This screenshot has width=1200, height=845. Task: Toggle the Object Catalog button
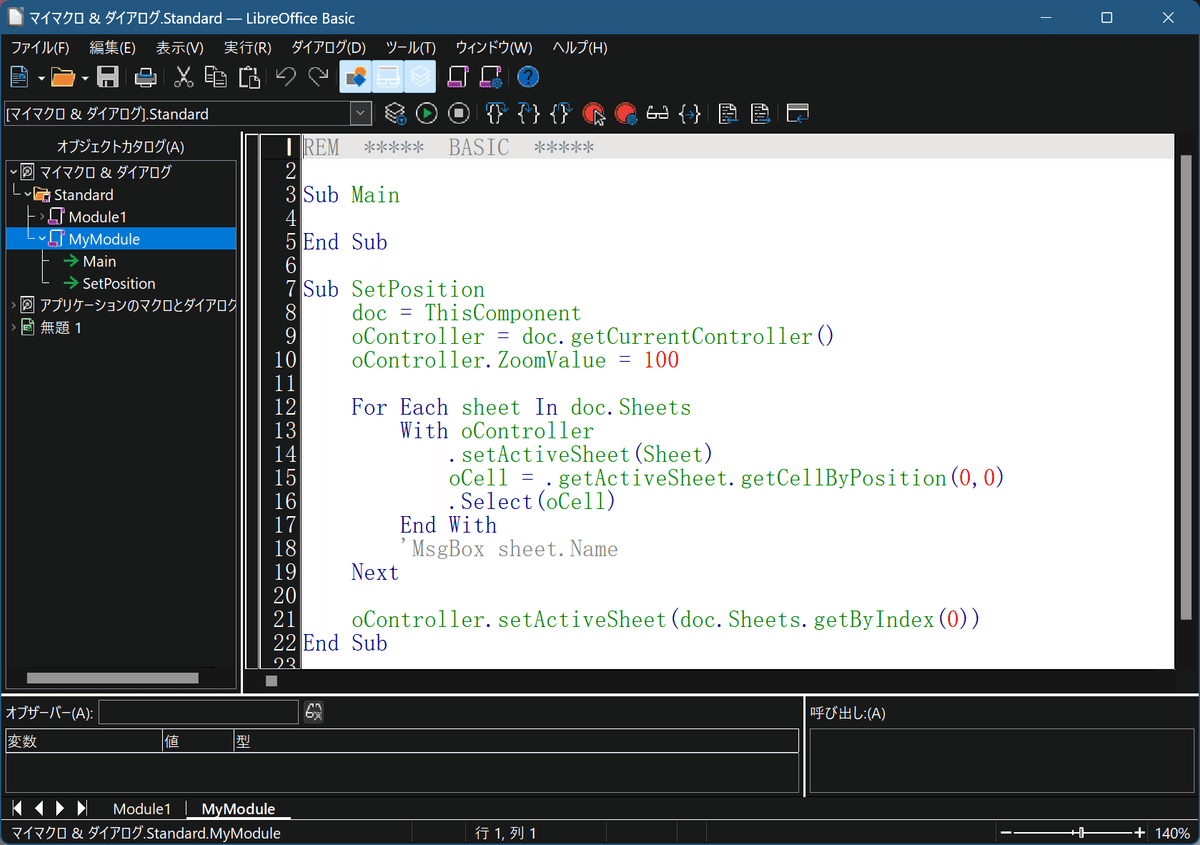pos(355,77)
